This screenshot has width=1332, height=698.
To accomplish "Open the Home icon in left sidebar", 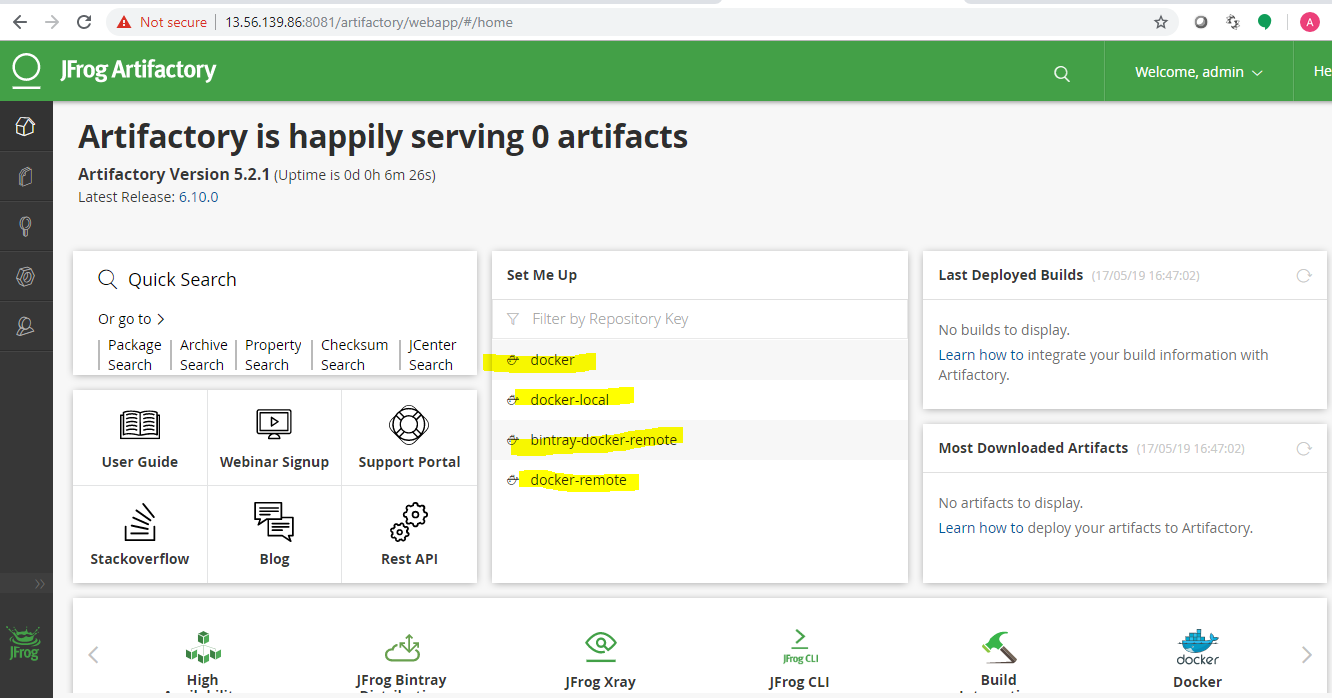I will [26, 126].
